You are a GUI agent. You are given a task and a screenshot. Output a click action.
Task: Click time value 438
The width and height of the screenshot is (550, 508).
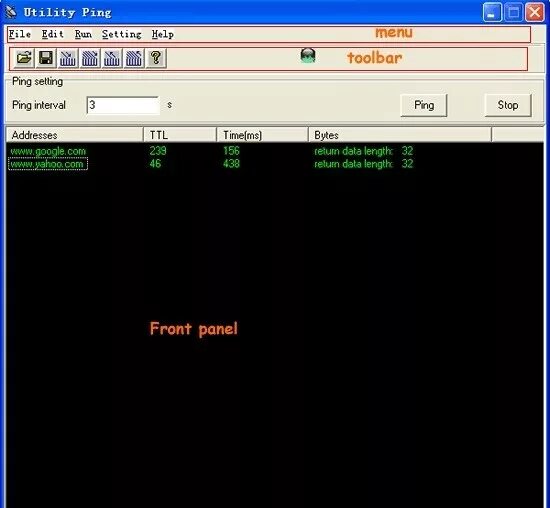tap(231, 163)
